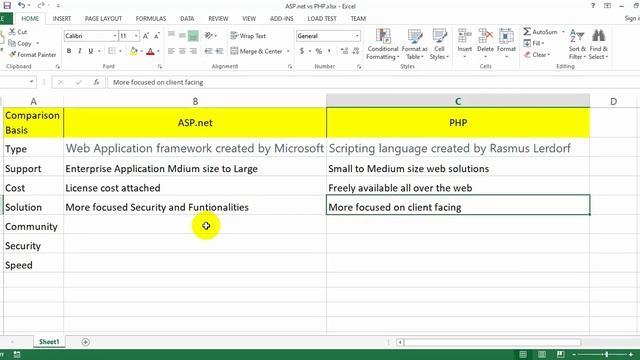Open the VIEW tab
This screenshot has height=360, width=640.
[x=249, y=19]
